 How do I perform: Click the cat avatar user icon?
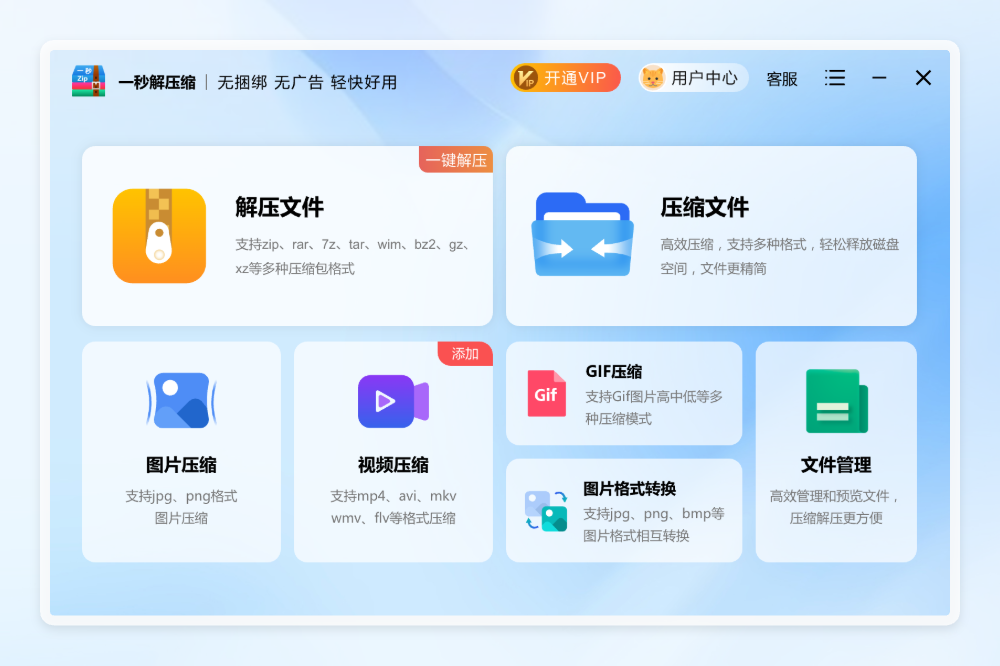(x=653, y=78)
